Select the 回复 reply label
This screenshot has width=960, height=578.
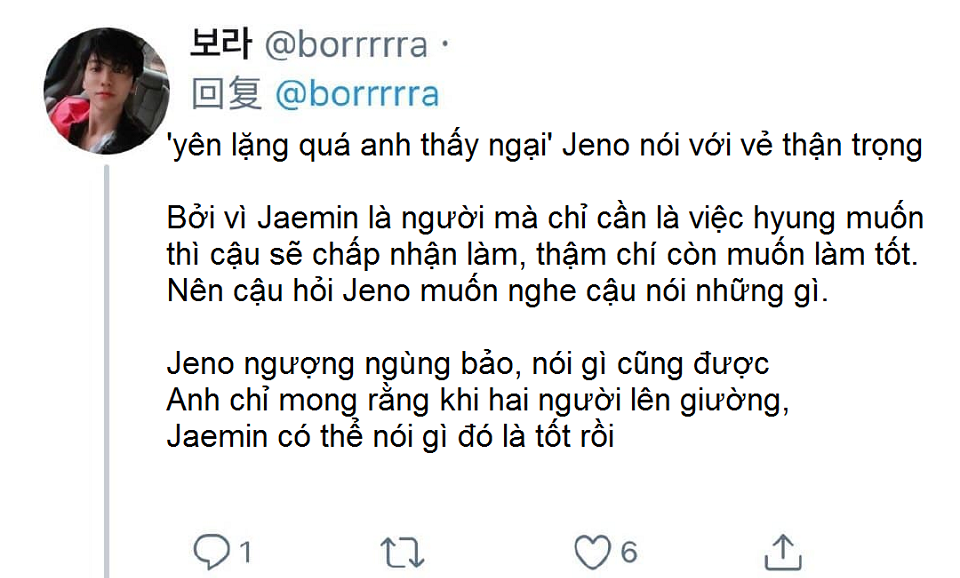[x=227, y=94]
